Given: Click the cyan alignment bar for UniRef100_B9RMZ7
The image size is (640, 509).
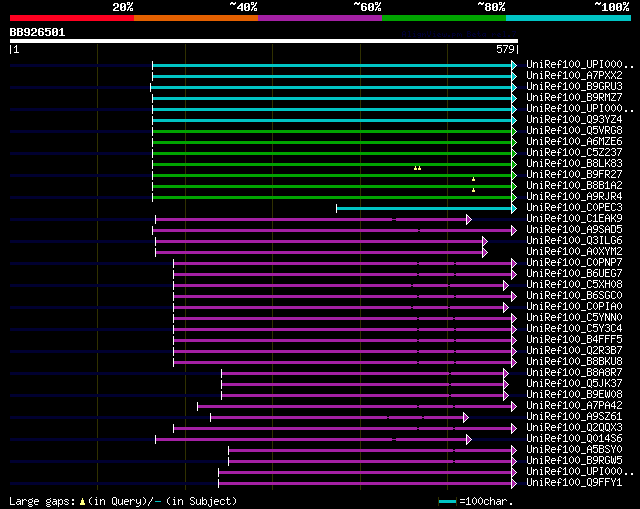Looking at the screenshot, I should 332,98.
